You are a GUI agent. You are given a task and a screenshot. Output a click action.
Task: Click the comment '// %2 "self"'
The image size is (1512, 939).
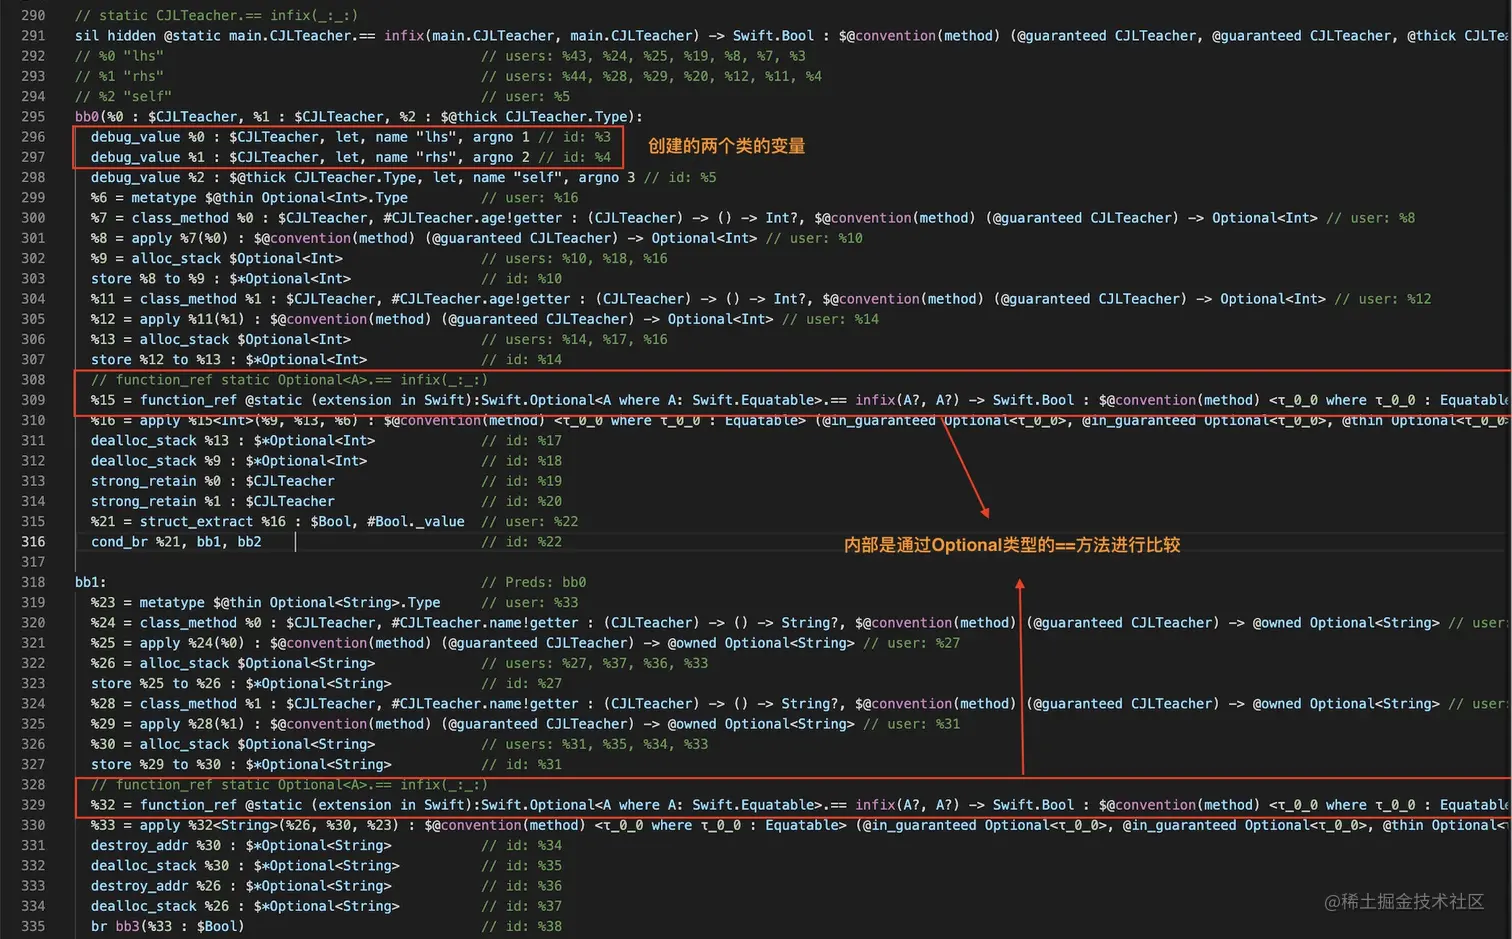coord(123,96)
